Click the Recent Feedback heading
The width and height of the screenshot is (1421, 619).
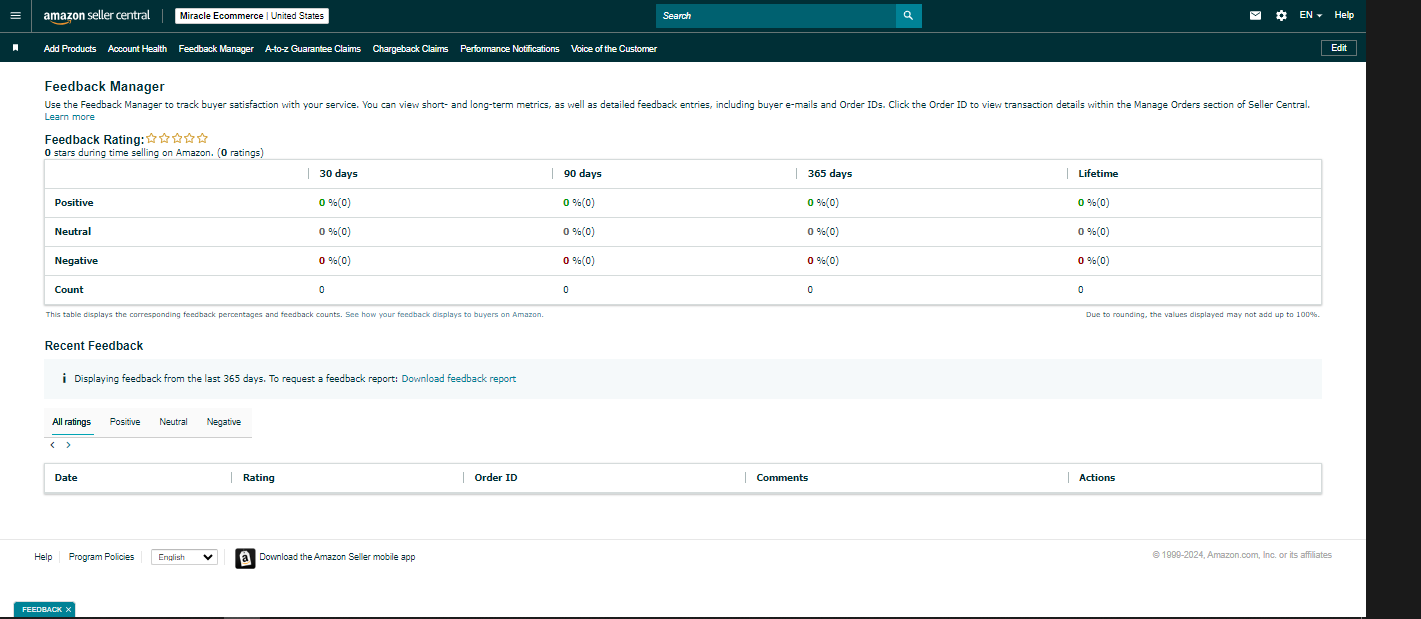tap(94, 346)
